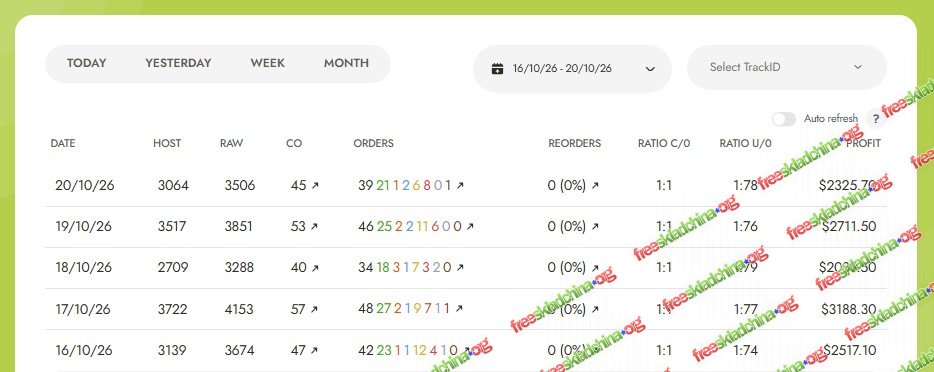Click host value 3722
934x372 pixels.
coord(173,310)
